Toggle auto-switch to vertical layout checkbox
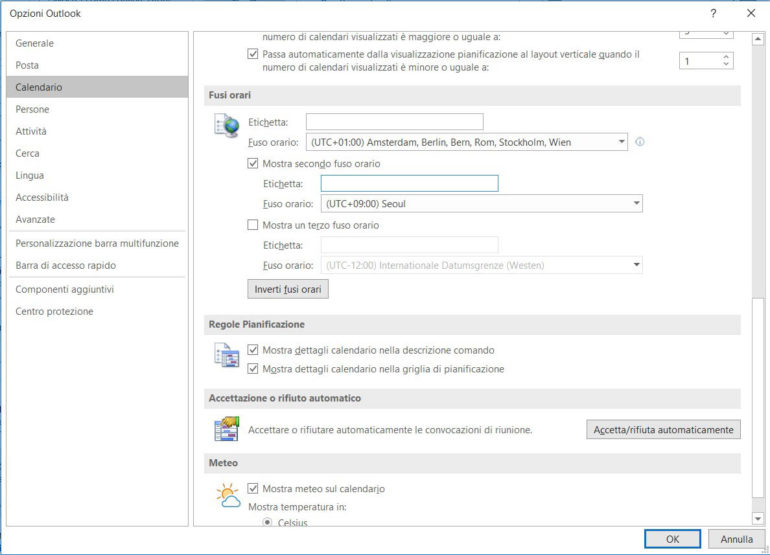 point(252,54)
